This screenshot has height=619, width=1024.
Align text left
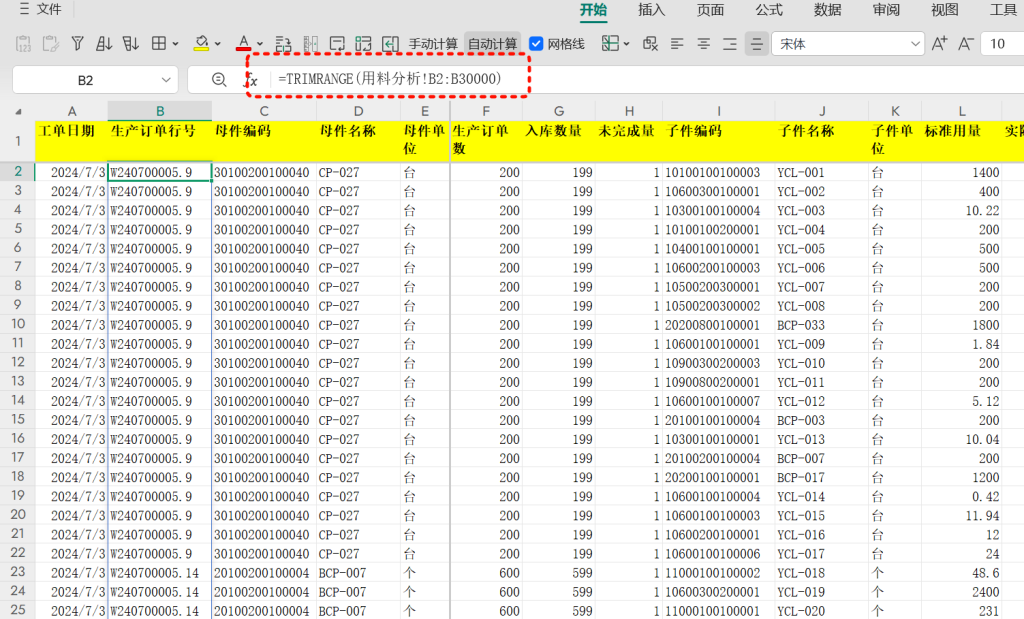[x=677, y=44]
